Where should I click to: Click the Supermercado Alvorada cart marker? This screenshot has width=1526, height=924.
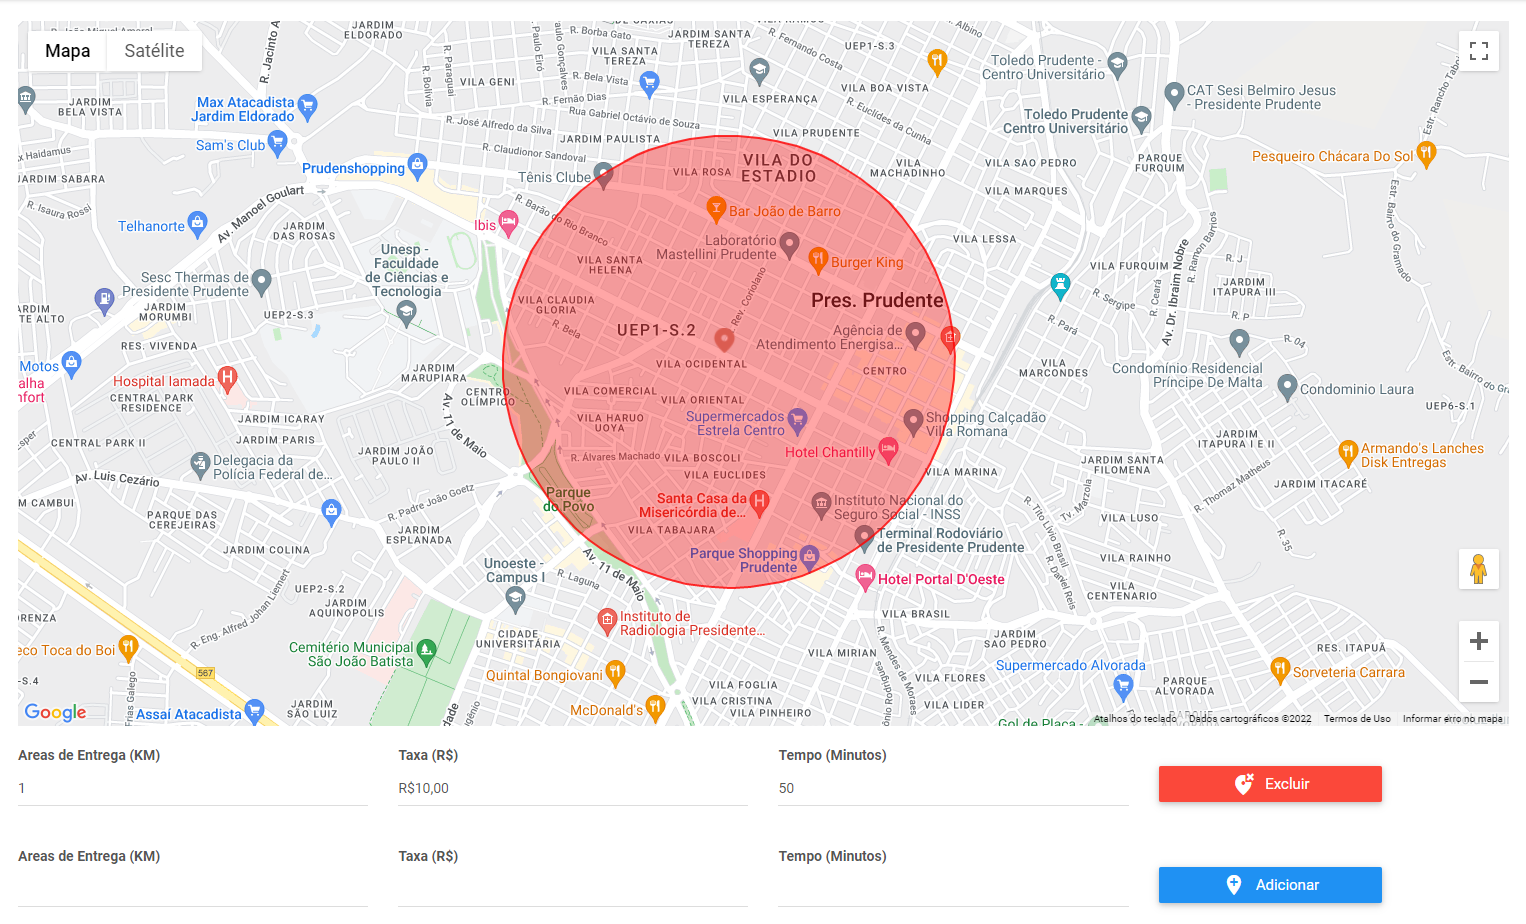[1123, 686]
